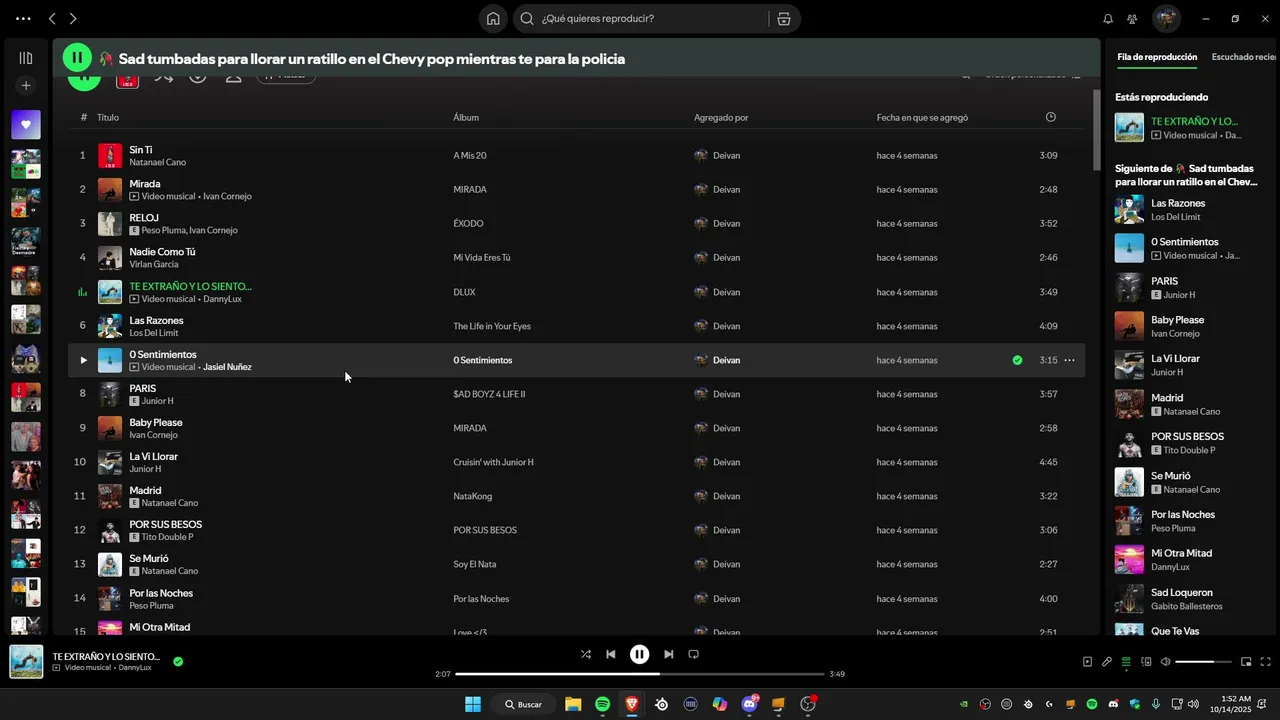Viewport: 1280px width, 720px height.
Task: Click the green checkmark on 0 Sentimientos row
Action: [1017, 360]
